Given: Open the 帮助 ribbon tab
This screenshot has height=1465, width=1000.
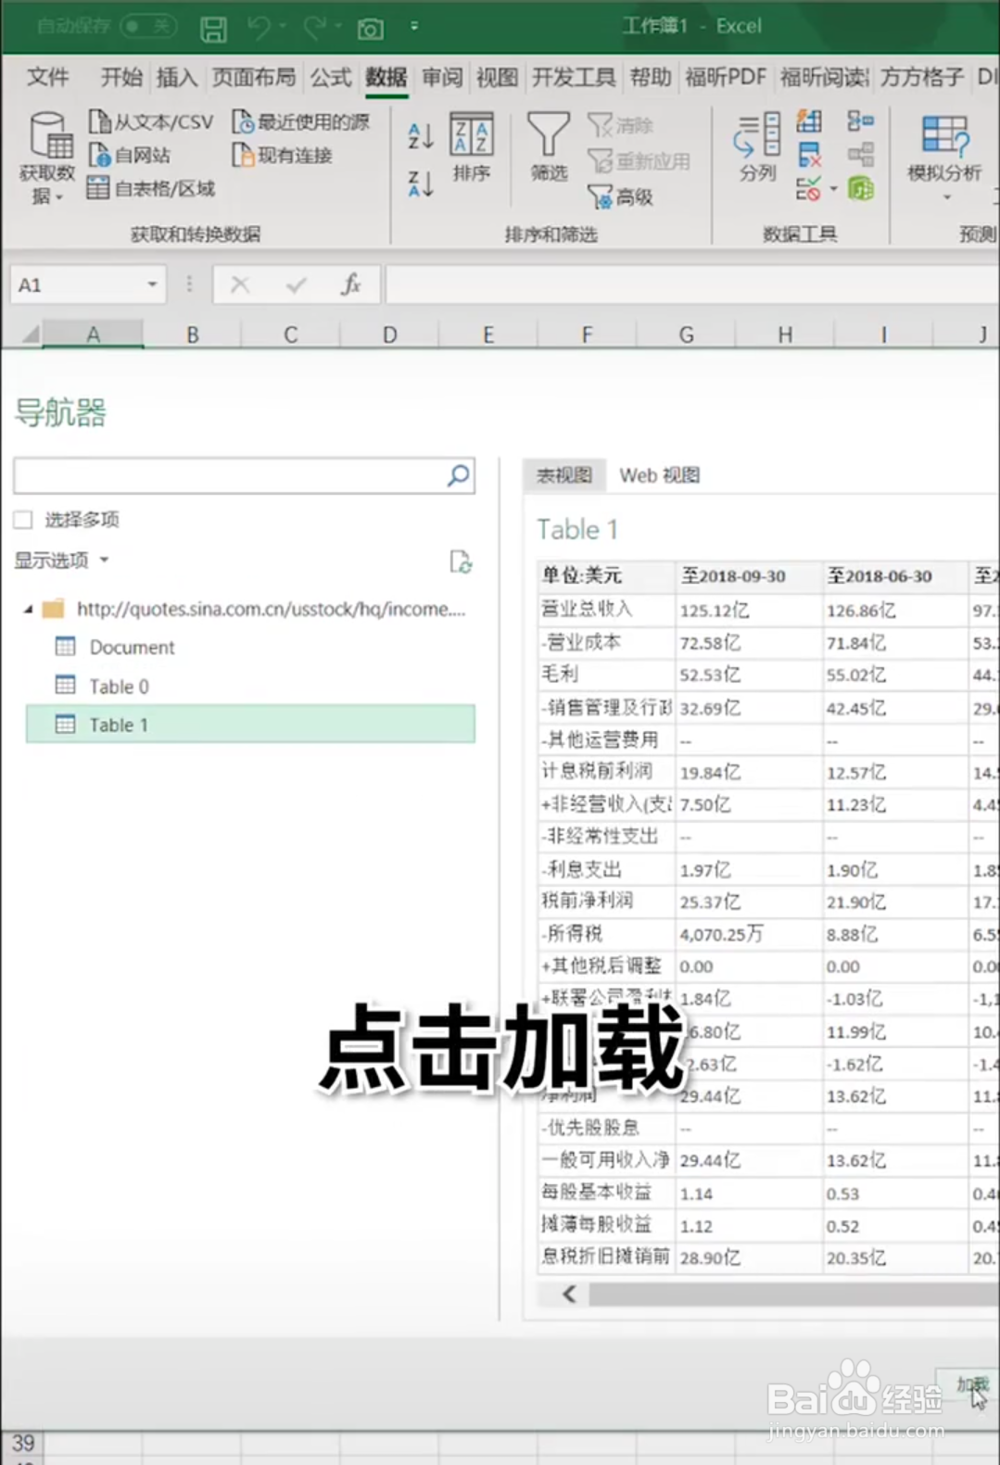Looking at the screenshot, I should click(x=650, y=77).
